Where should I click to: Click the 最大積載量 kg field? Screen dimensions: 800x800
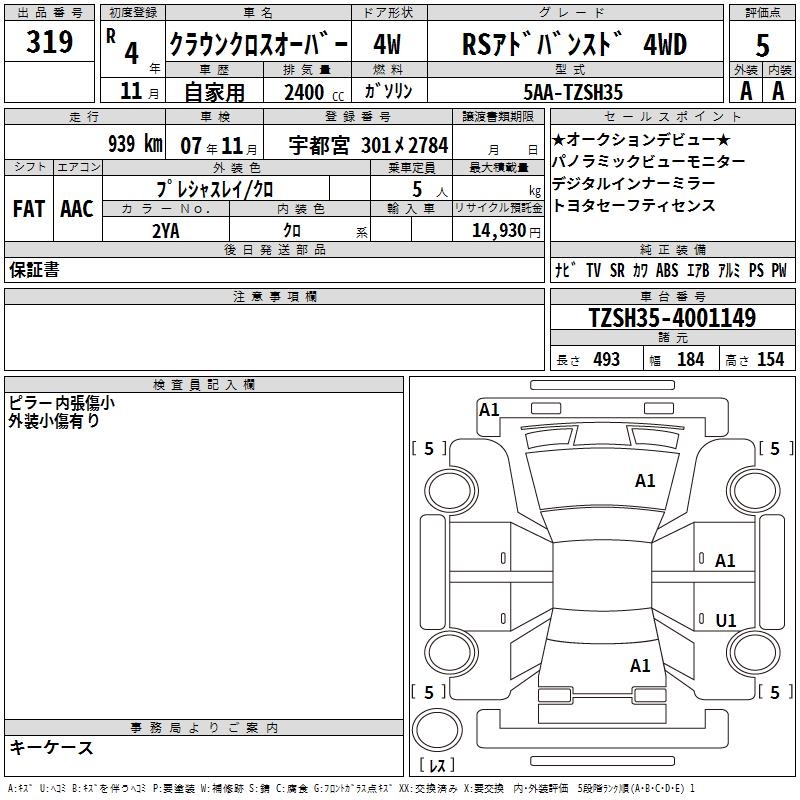(498, 188)
